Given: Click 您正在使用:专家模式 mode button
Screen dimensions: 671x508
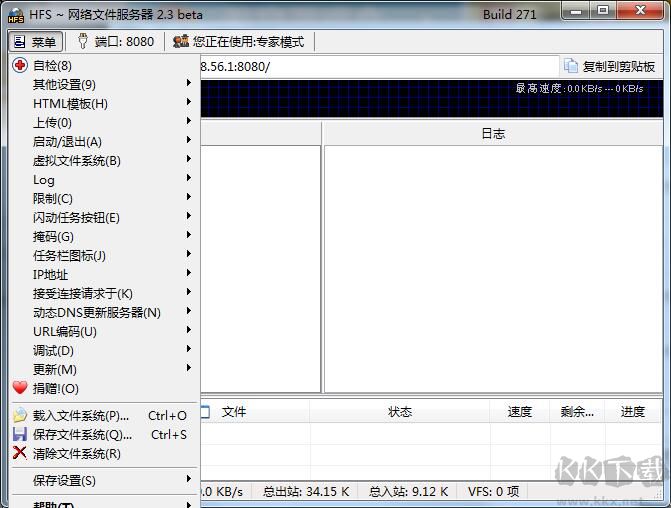Looking at the screenshot, I should pos(240,42).
